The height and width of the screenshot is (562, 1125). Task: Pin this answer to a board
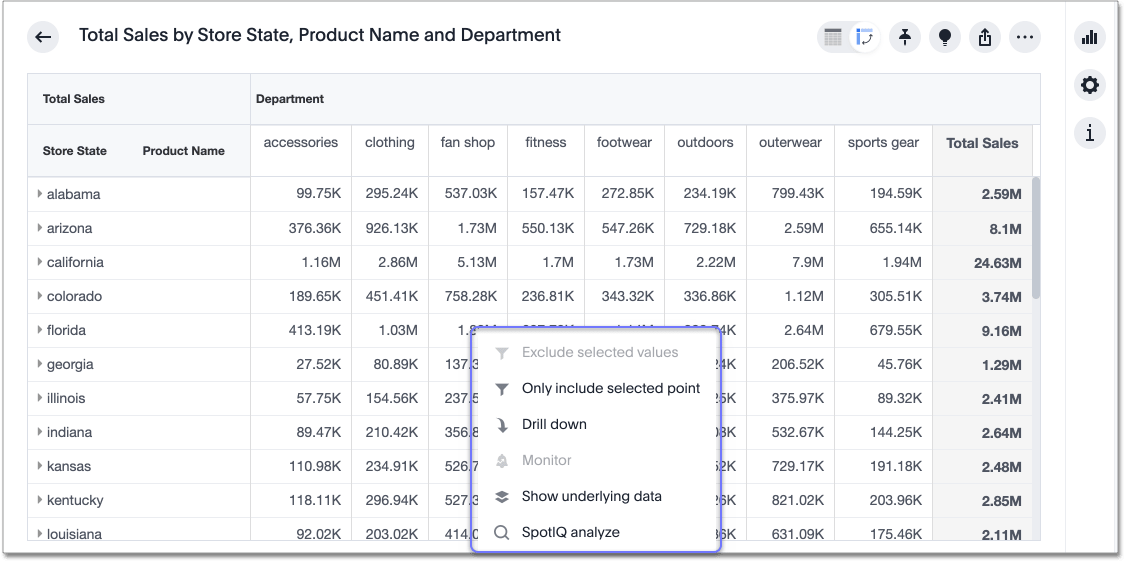pyautogui.click(x=905, y=37)
